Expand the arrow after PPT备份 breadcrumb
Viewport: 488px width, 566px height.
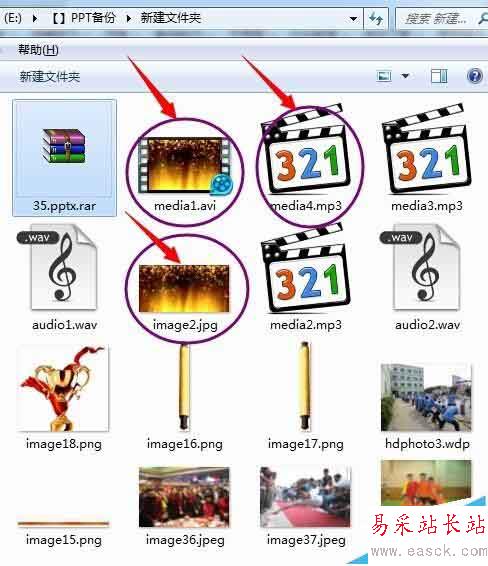pos(128,18)
